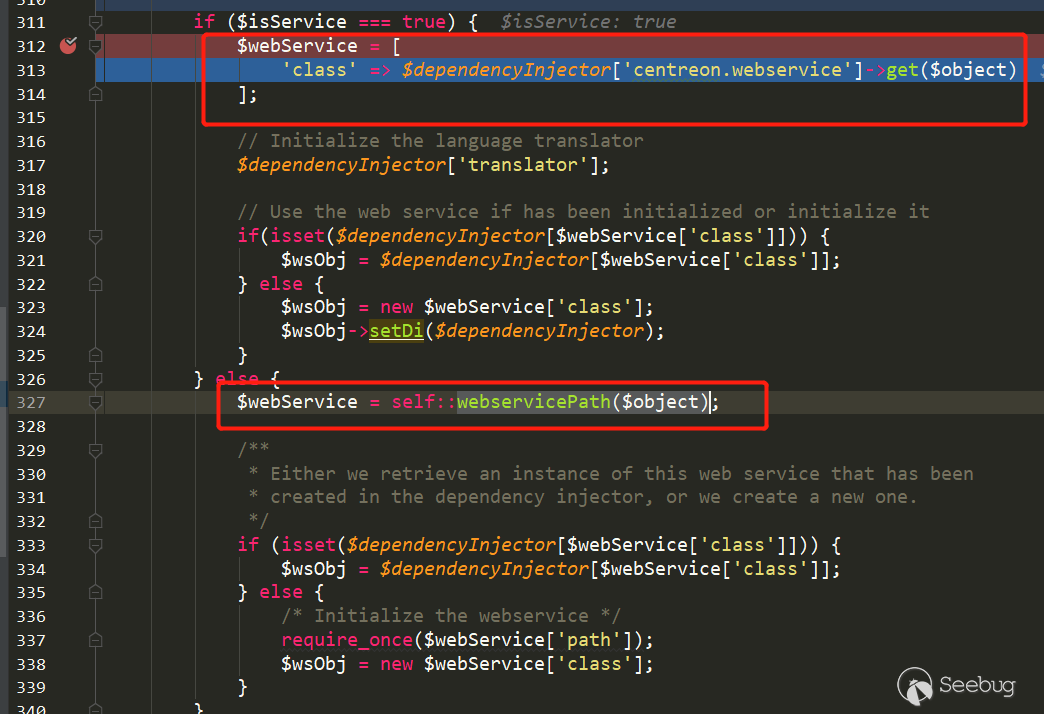Click the fold end marker at line 314
Screen dimensions: 1044x714
(95, 94)
